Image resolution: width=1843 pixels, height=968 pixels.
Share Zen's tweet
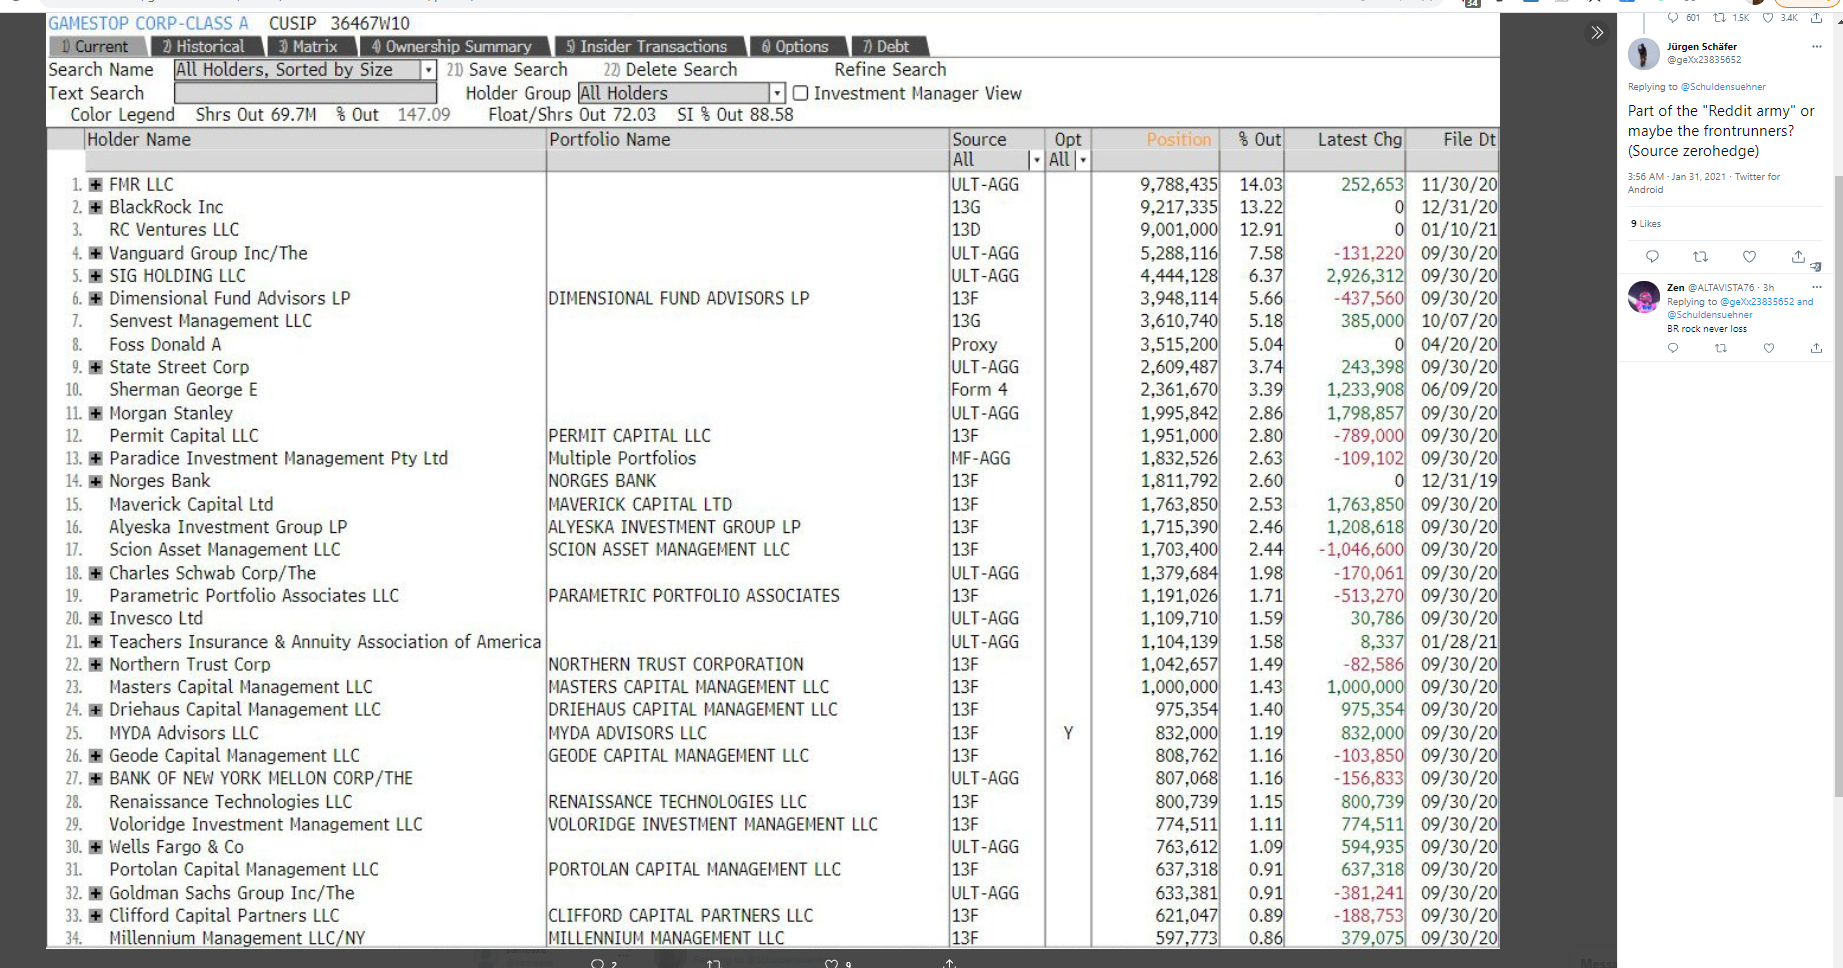click(x=1816, y=348)
